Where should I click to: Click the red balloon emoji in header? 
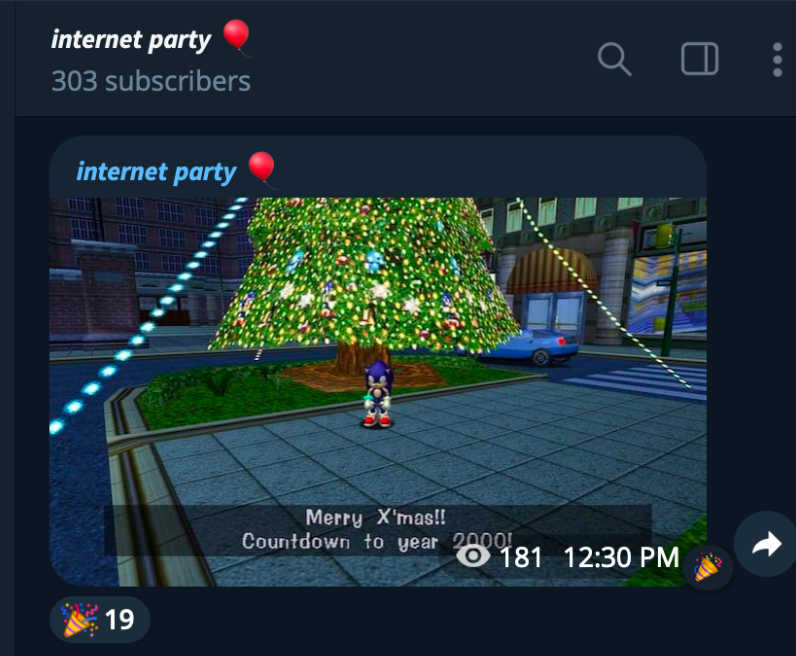[x=237, y=37]
